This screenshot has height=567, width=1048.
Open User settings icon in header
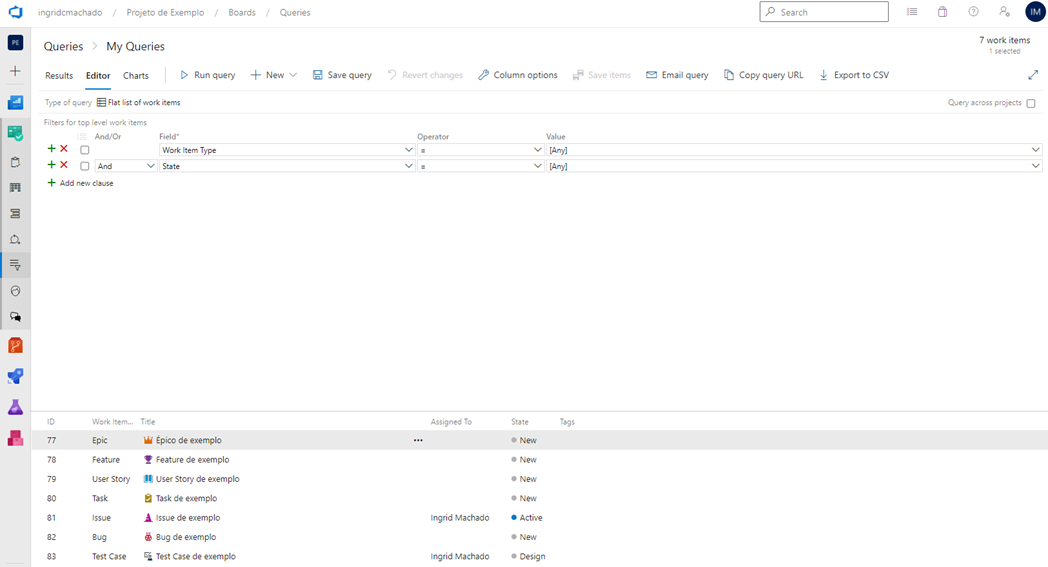[1004, 12]
